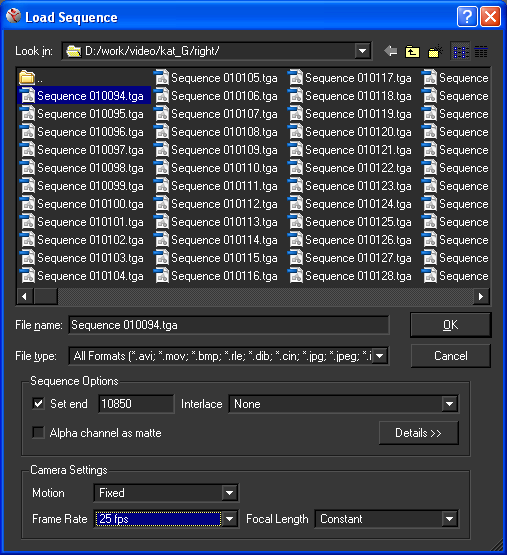Select Sequence 010110.tga

216,168
